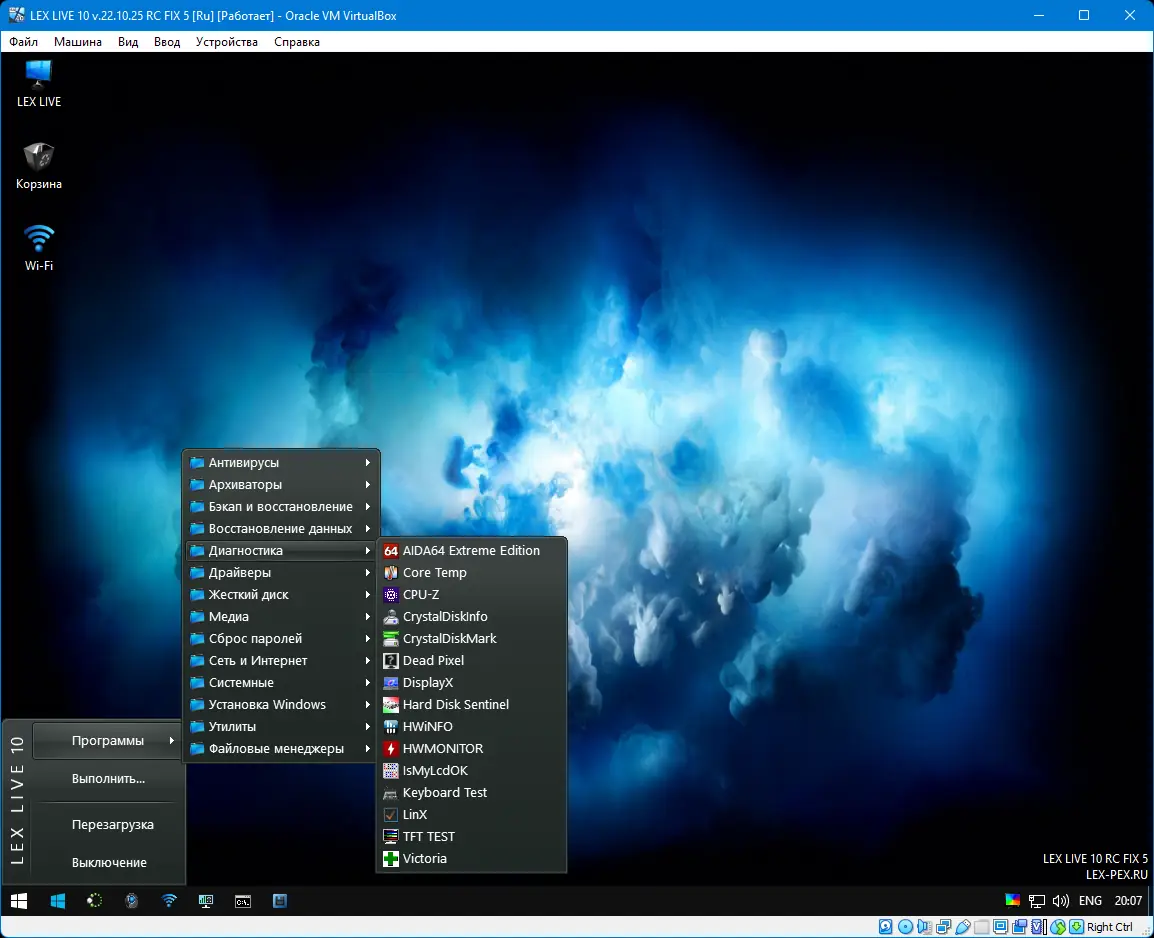The width and height of the screenshot is (1154, 938).
Task: Launch AIDA64 Extreme Edition from the menu
Action: pyautogui.click(x=471, y=550)
